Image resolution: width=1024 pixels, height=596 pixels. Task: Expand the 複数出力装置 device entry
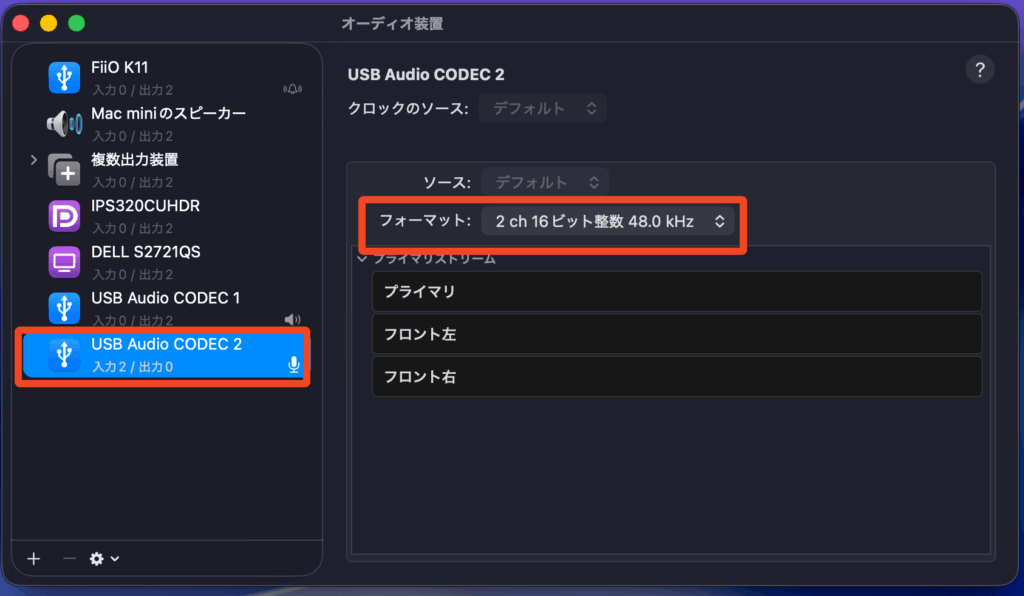[x=33, y=160]
